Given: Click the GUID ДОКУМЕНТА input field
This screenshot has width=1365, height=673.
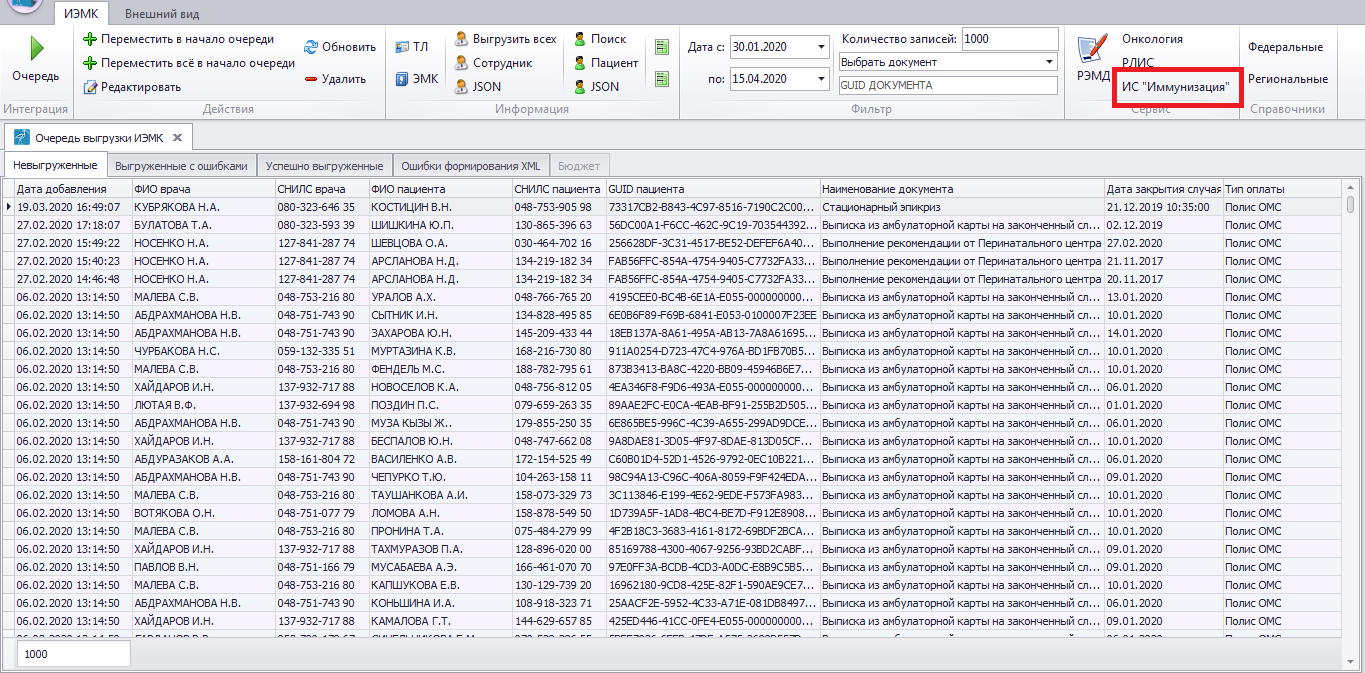Looking at the screenshot, I should (x=946, y=86).
